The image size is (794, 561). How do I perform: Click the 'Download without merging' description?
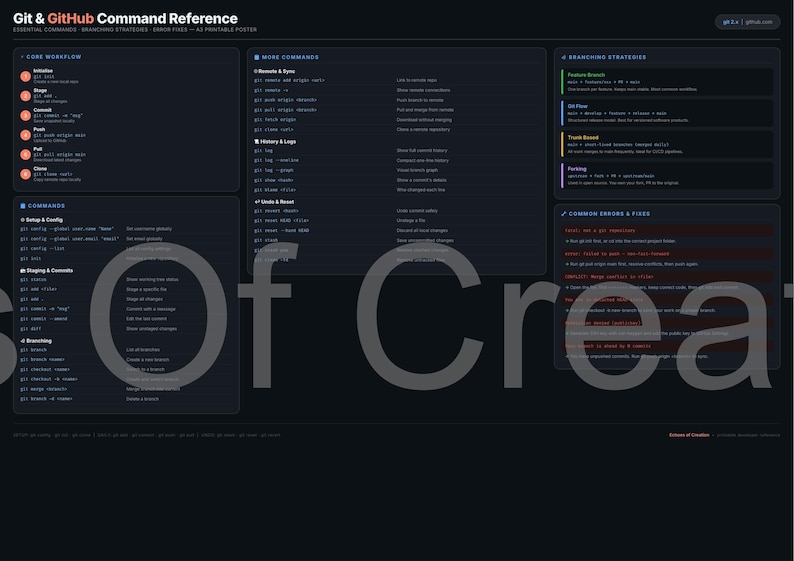pyautogui.click(x=424, y=120)
